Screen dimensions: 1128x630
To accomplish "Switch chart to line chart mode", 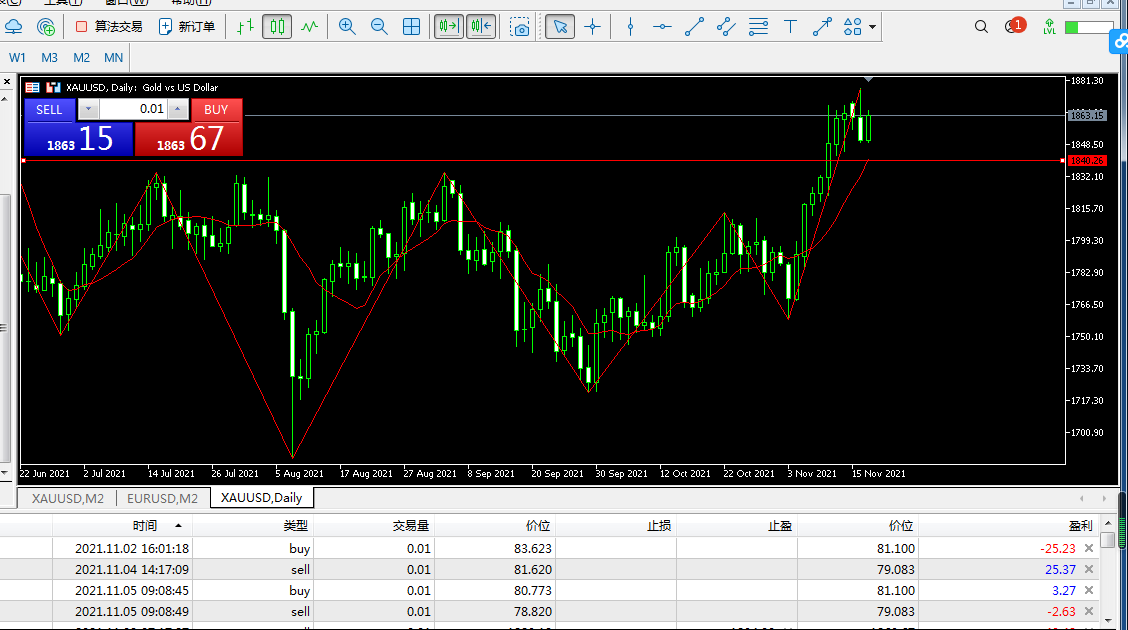I will 310,27.
